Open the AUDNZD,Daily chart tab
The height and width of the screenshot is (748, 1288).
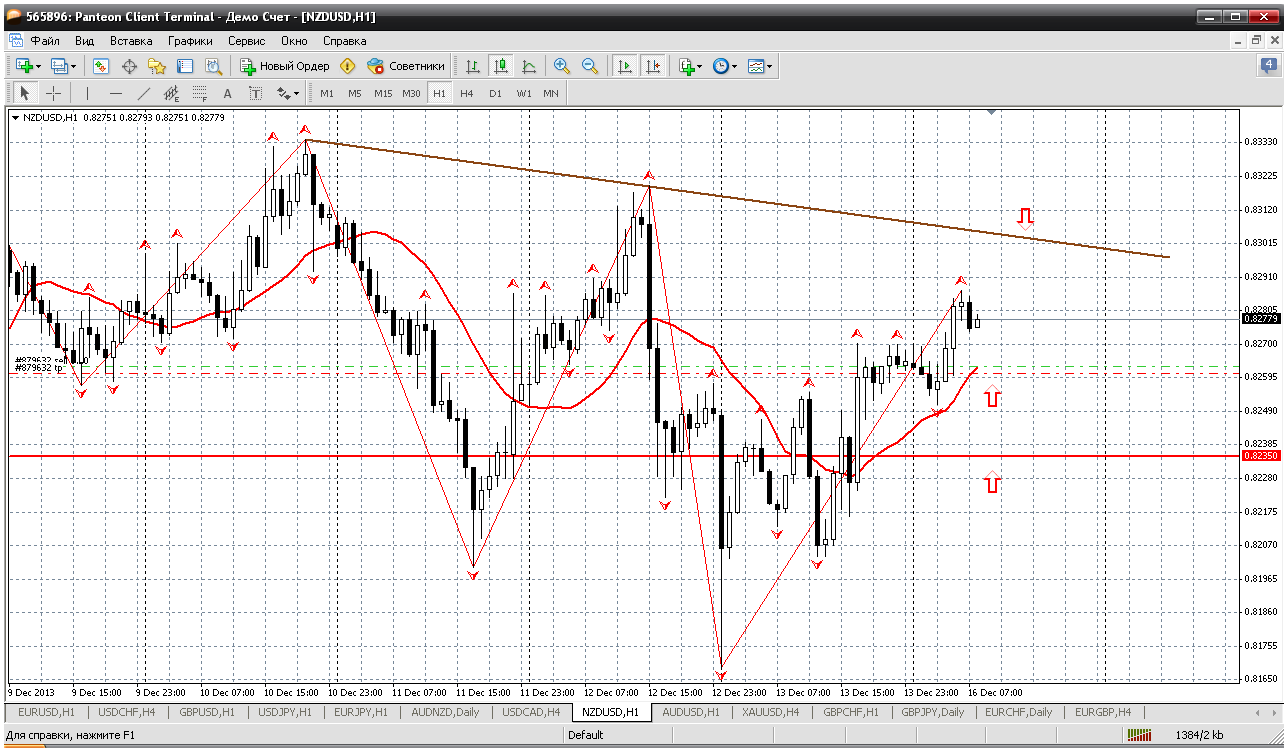(x=445, y=712)
